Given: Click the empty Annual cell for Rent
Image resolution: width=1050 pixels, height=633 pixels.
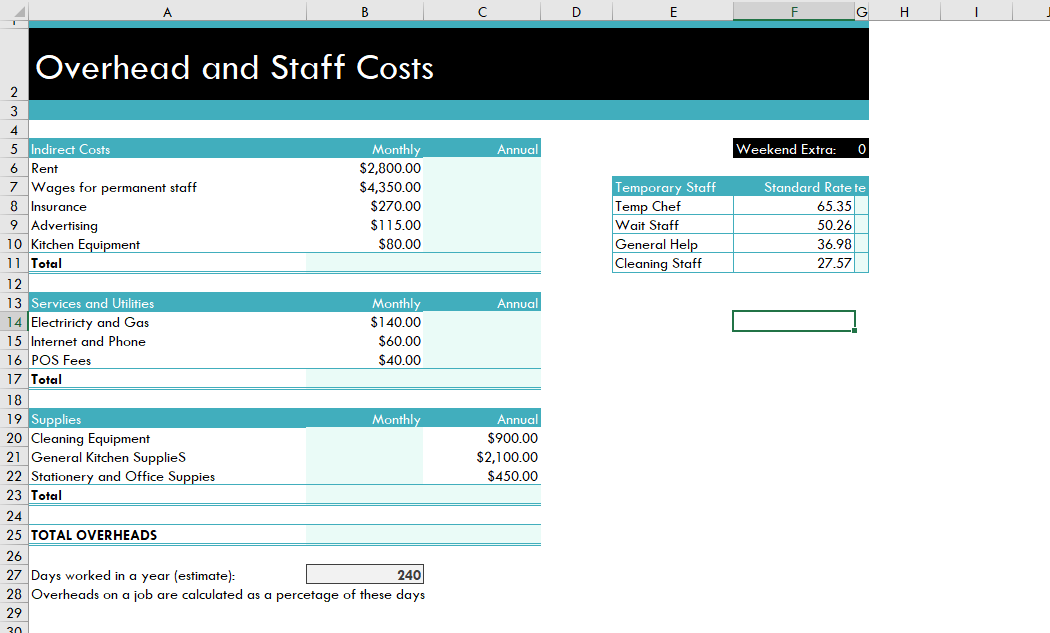Looking at the screenshot, I should pyautogui.click(x=482, y=169).
